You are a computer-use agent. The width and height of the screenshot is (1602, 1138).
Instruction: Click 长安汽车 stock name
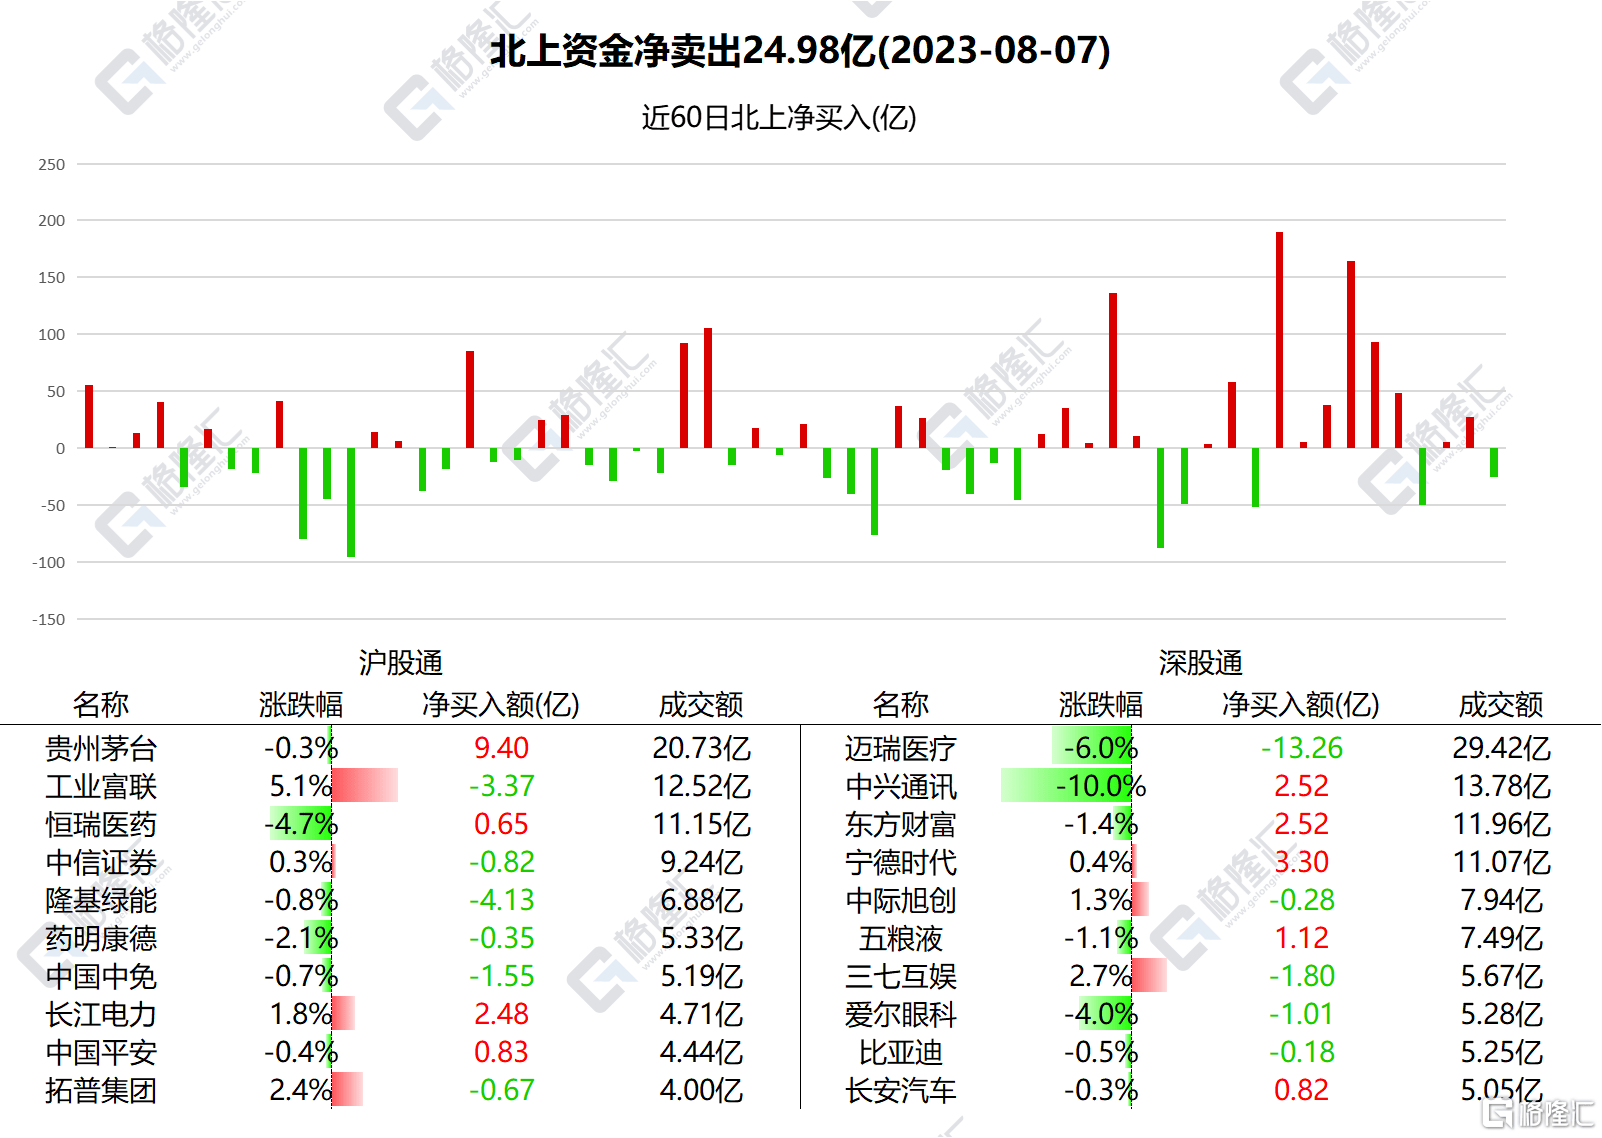pyautogui.click(x=901, y=1090)
